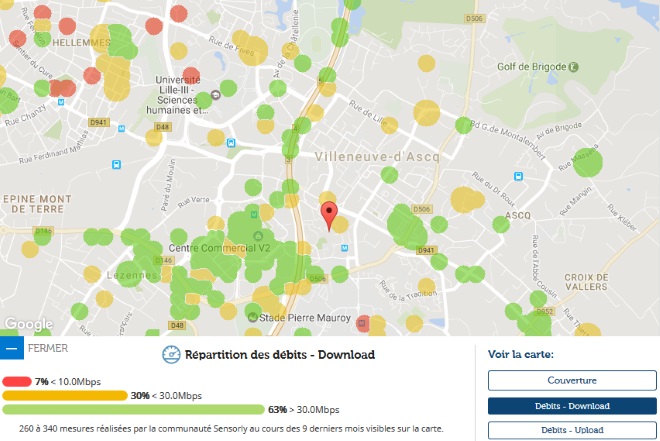Collapse the panel with the FERMER minus button
660x441 pixels.
(x=11, y=349)
